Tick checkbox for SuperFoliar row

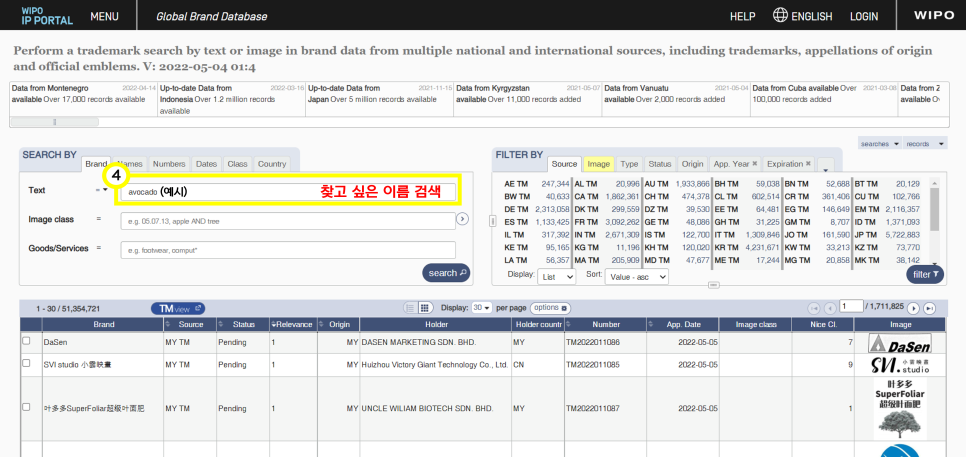click(x=26, y=407)
